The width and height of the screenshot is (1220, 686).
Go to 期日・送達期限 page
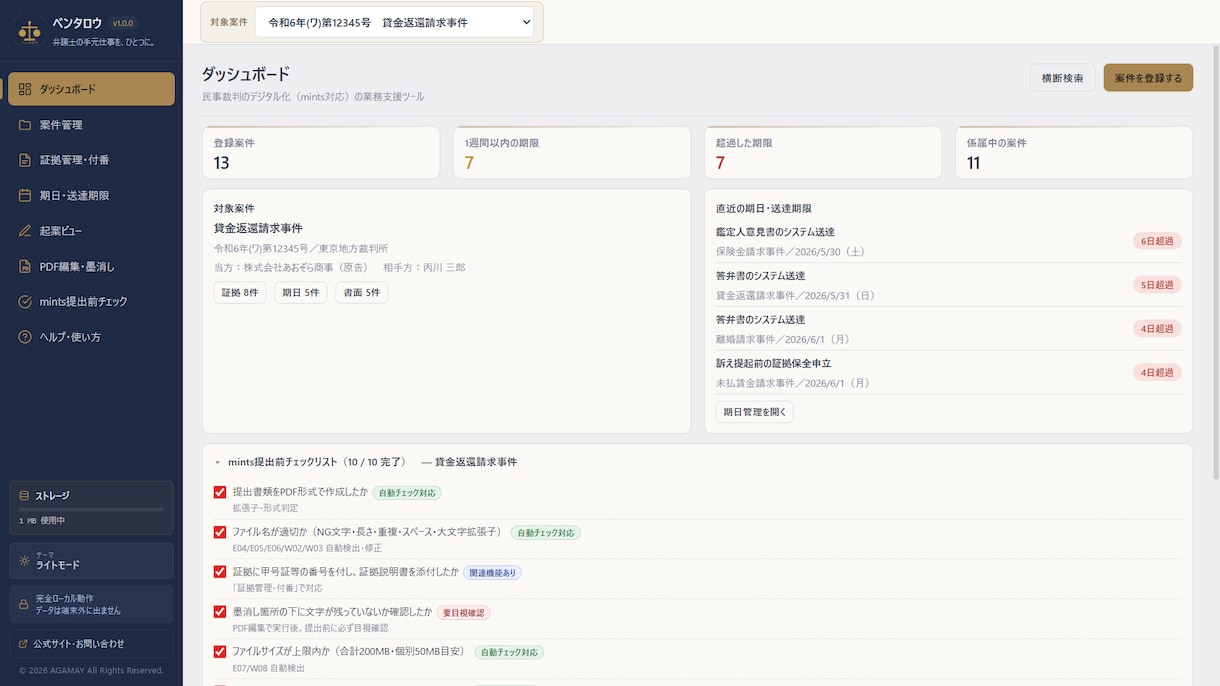click(91, 195)
